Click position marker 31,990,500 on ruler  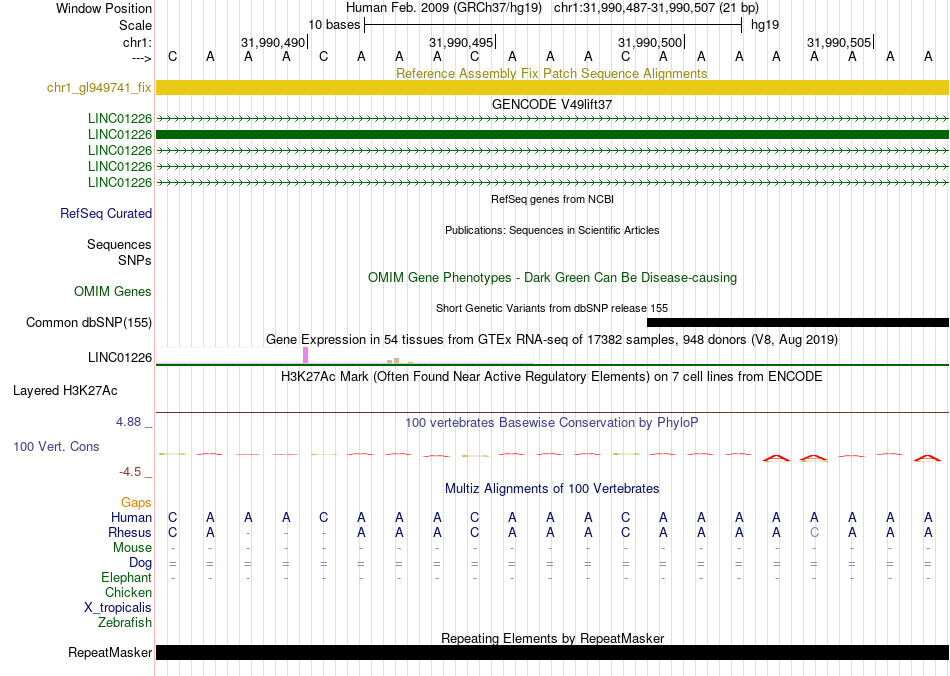(x=651, y=42)
